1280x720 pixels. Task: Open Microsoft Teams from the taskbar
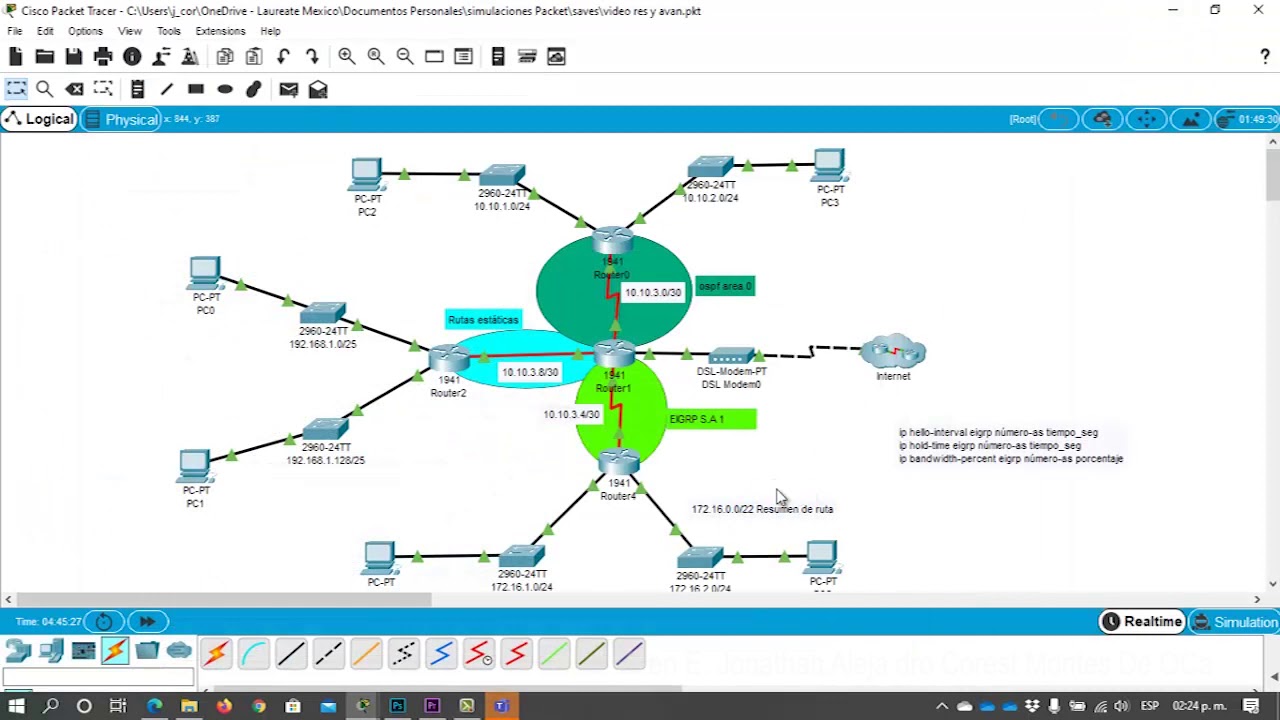(x=501, y=706)
